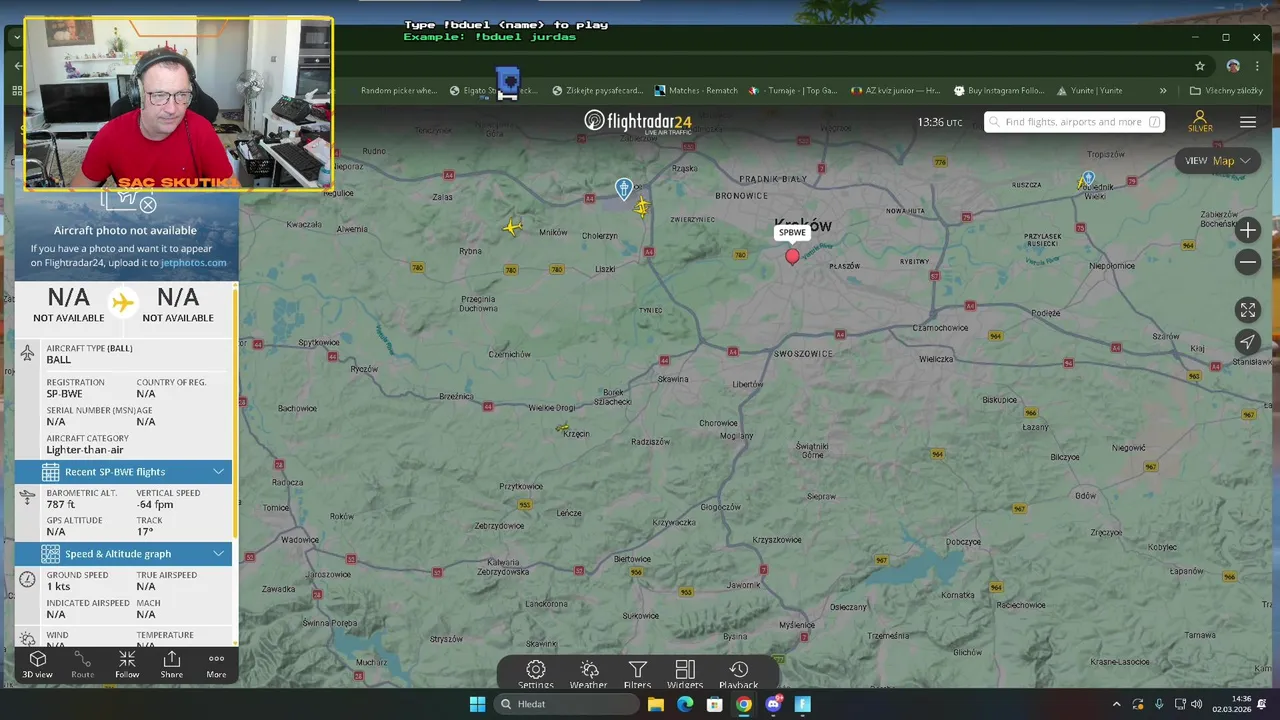Center the map on my location
This screenshot has height=720, width=1280.
(1247, 342)
